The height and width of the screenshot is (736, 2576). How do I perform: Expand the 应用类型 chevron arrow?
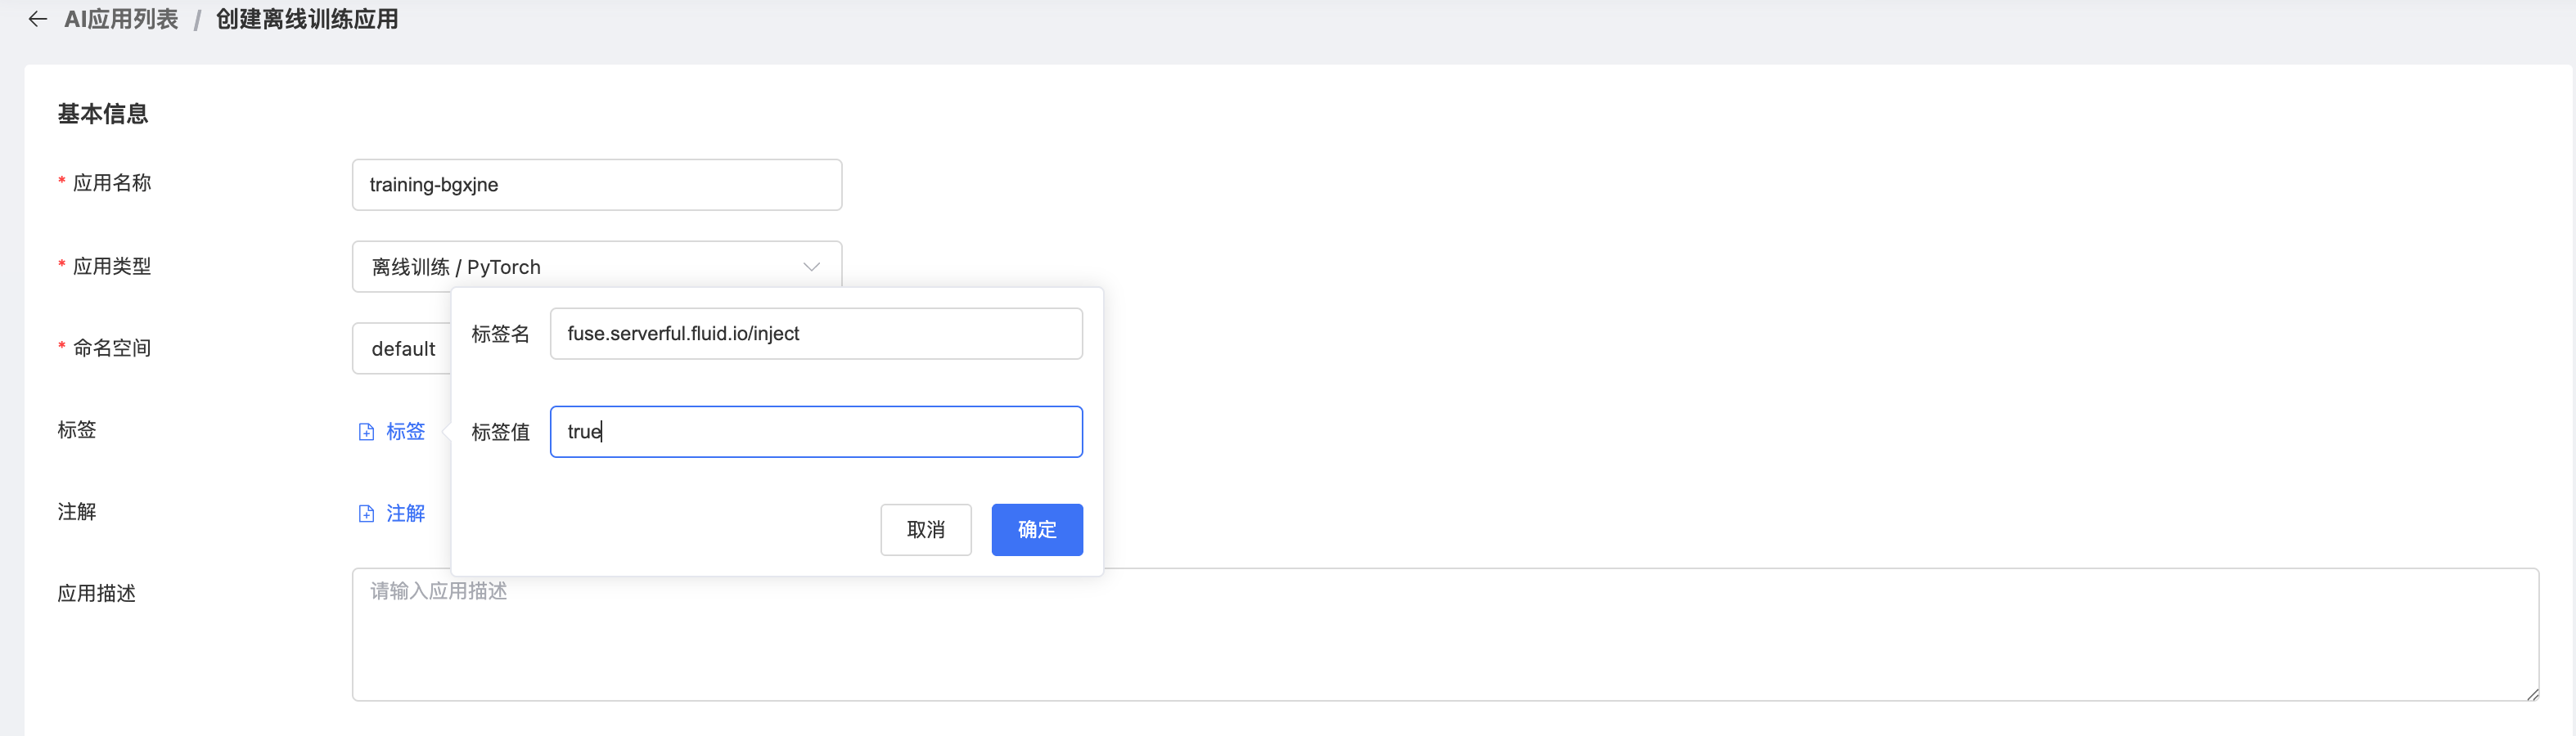coord(811,267)
